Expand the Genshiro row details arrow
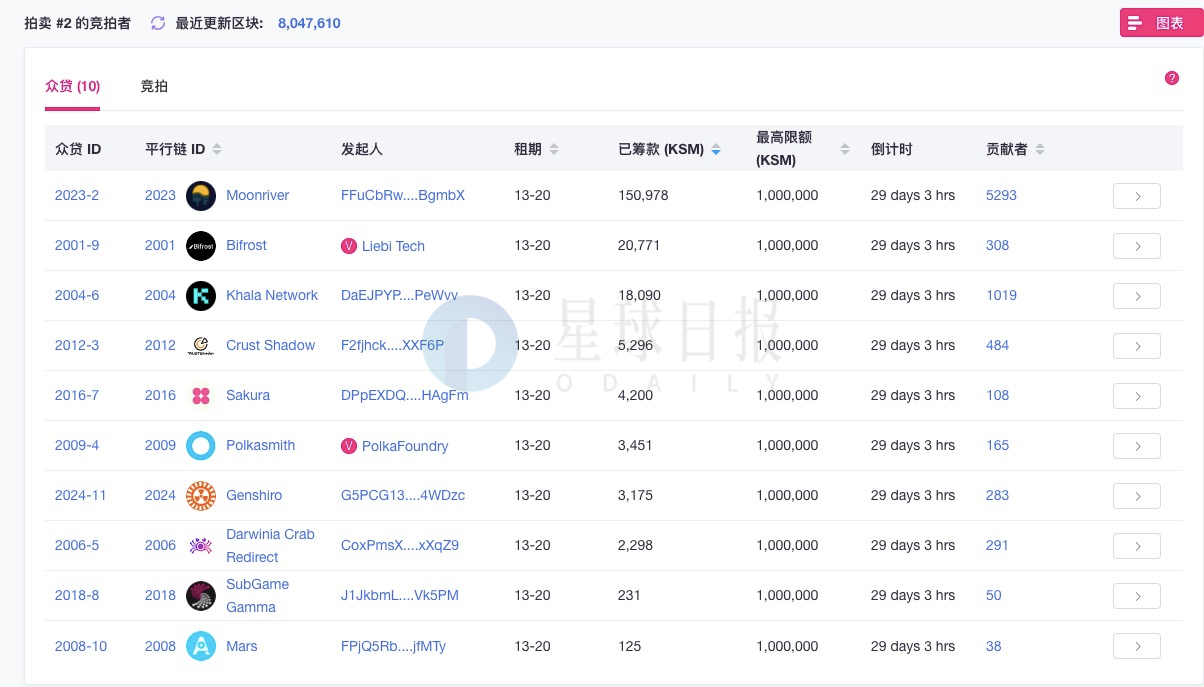Image resolution: width=1204 pixels, height=687 pixels. coord(1137,496)
